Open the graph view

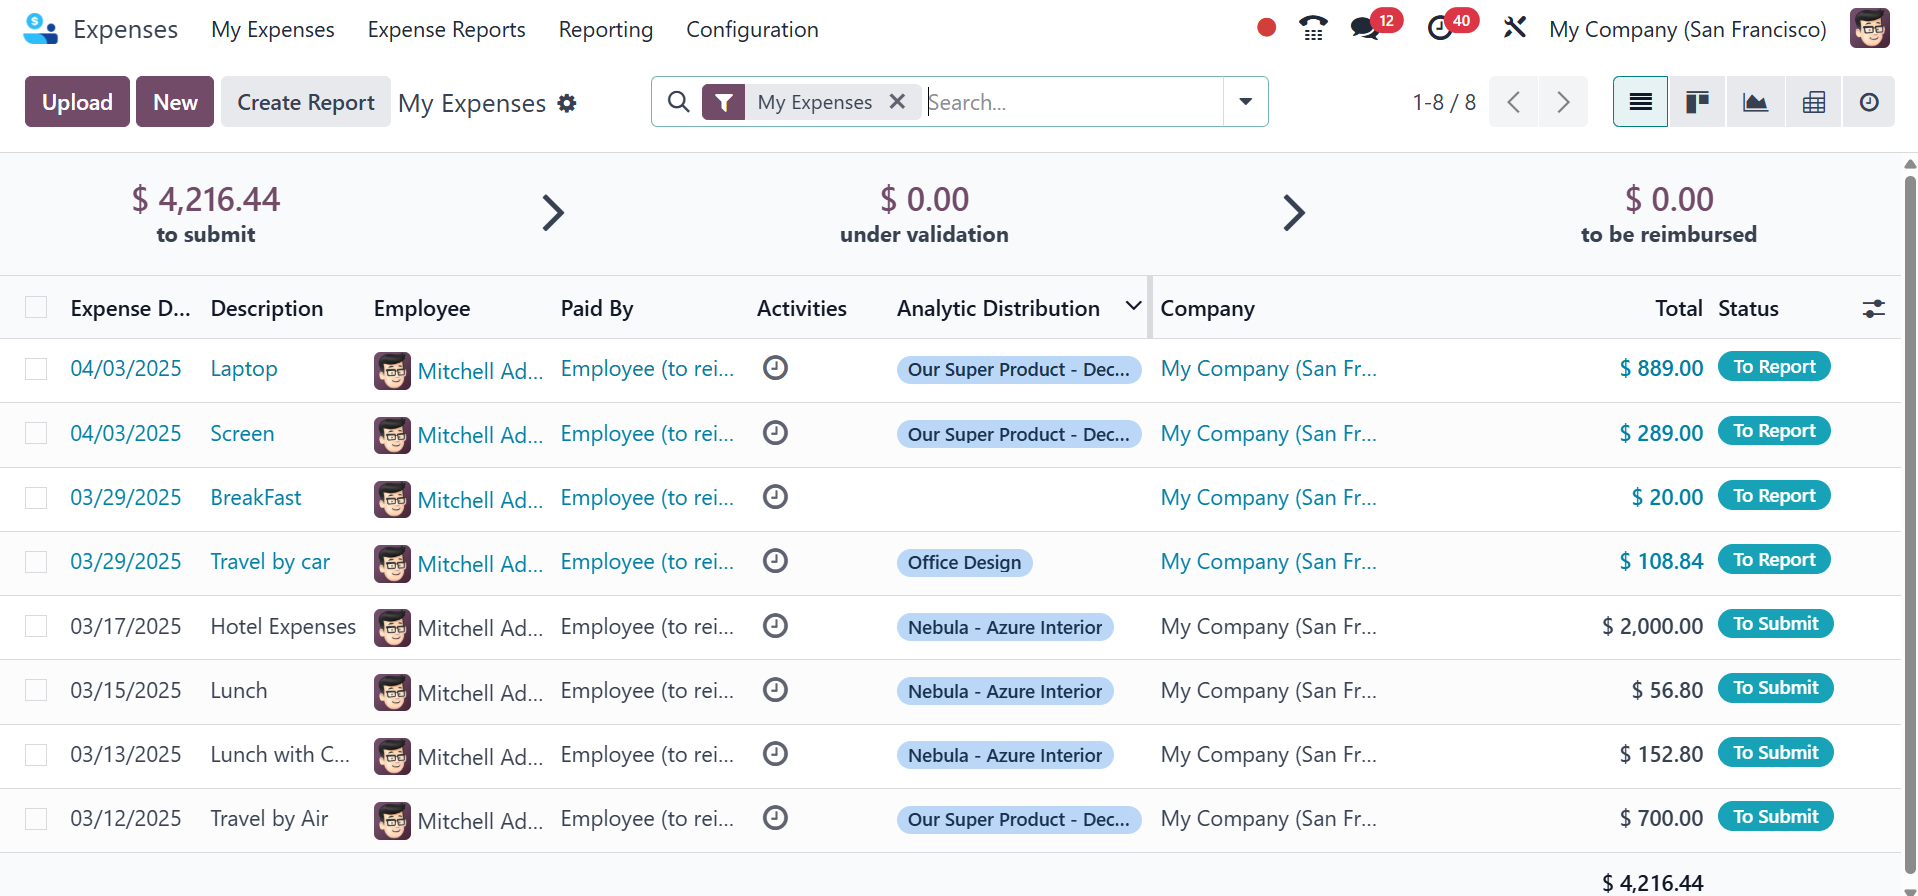click(1755, 102)
